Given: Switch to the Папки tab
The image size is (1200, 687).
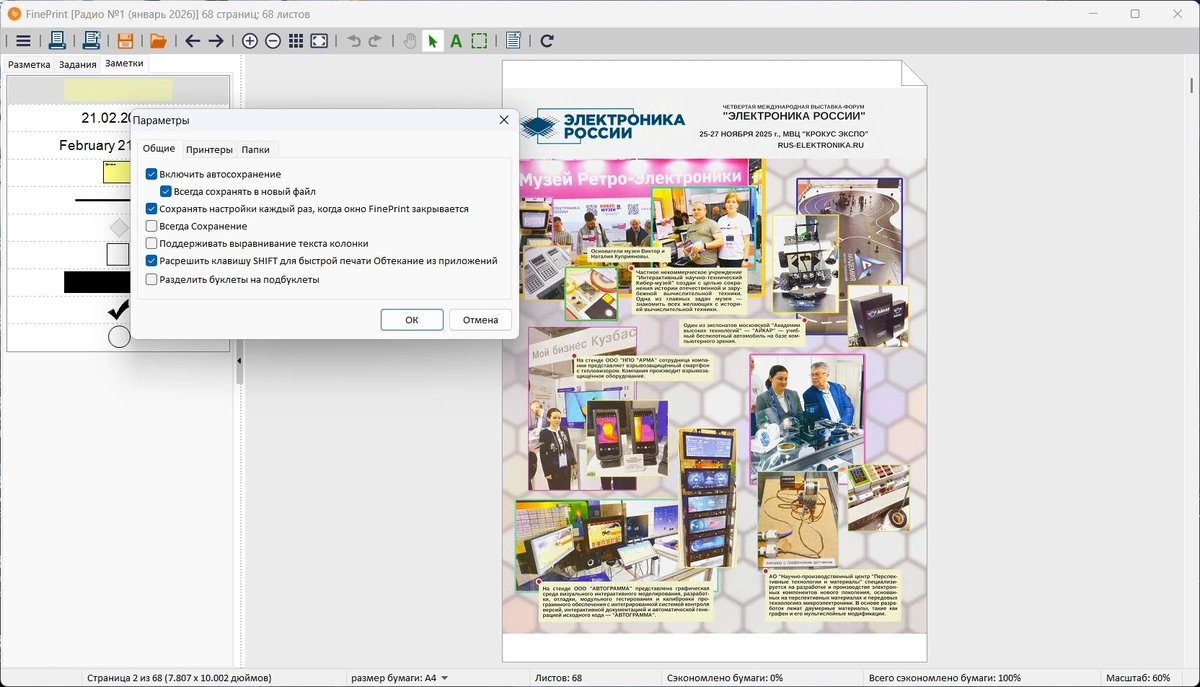Looking at the screenshot, I should click(255, 149).
